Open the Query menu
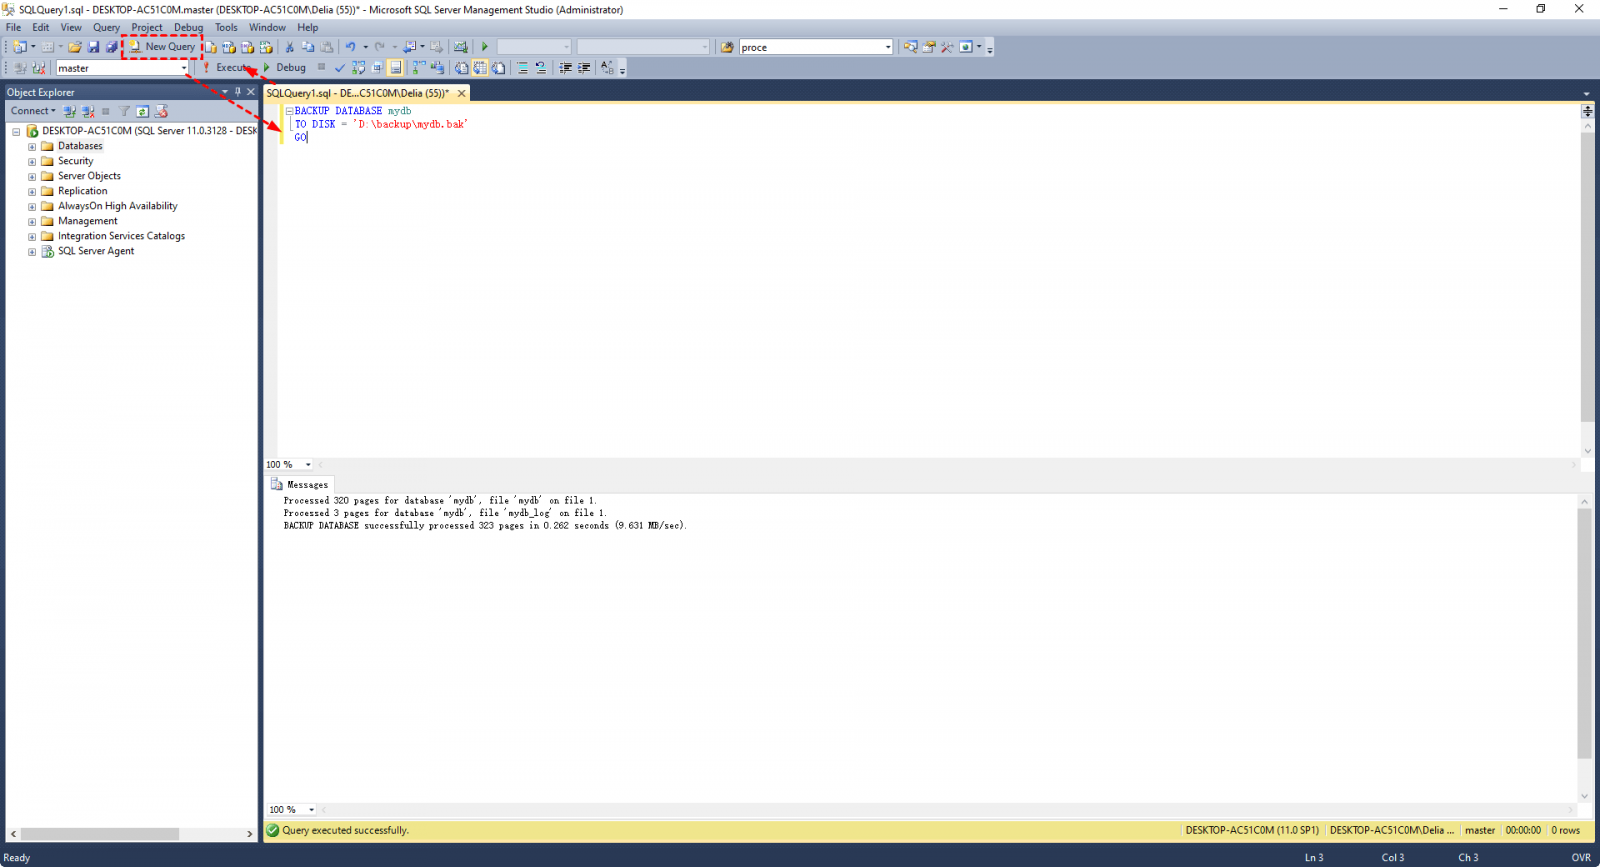1600x867 pixels. click(x=106, y=27)
